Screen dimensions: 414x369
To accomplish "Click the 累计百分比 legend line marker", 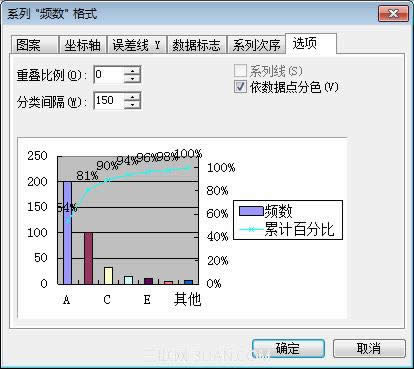I will (x=252, y=230).
